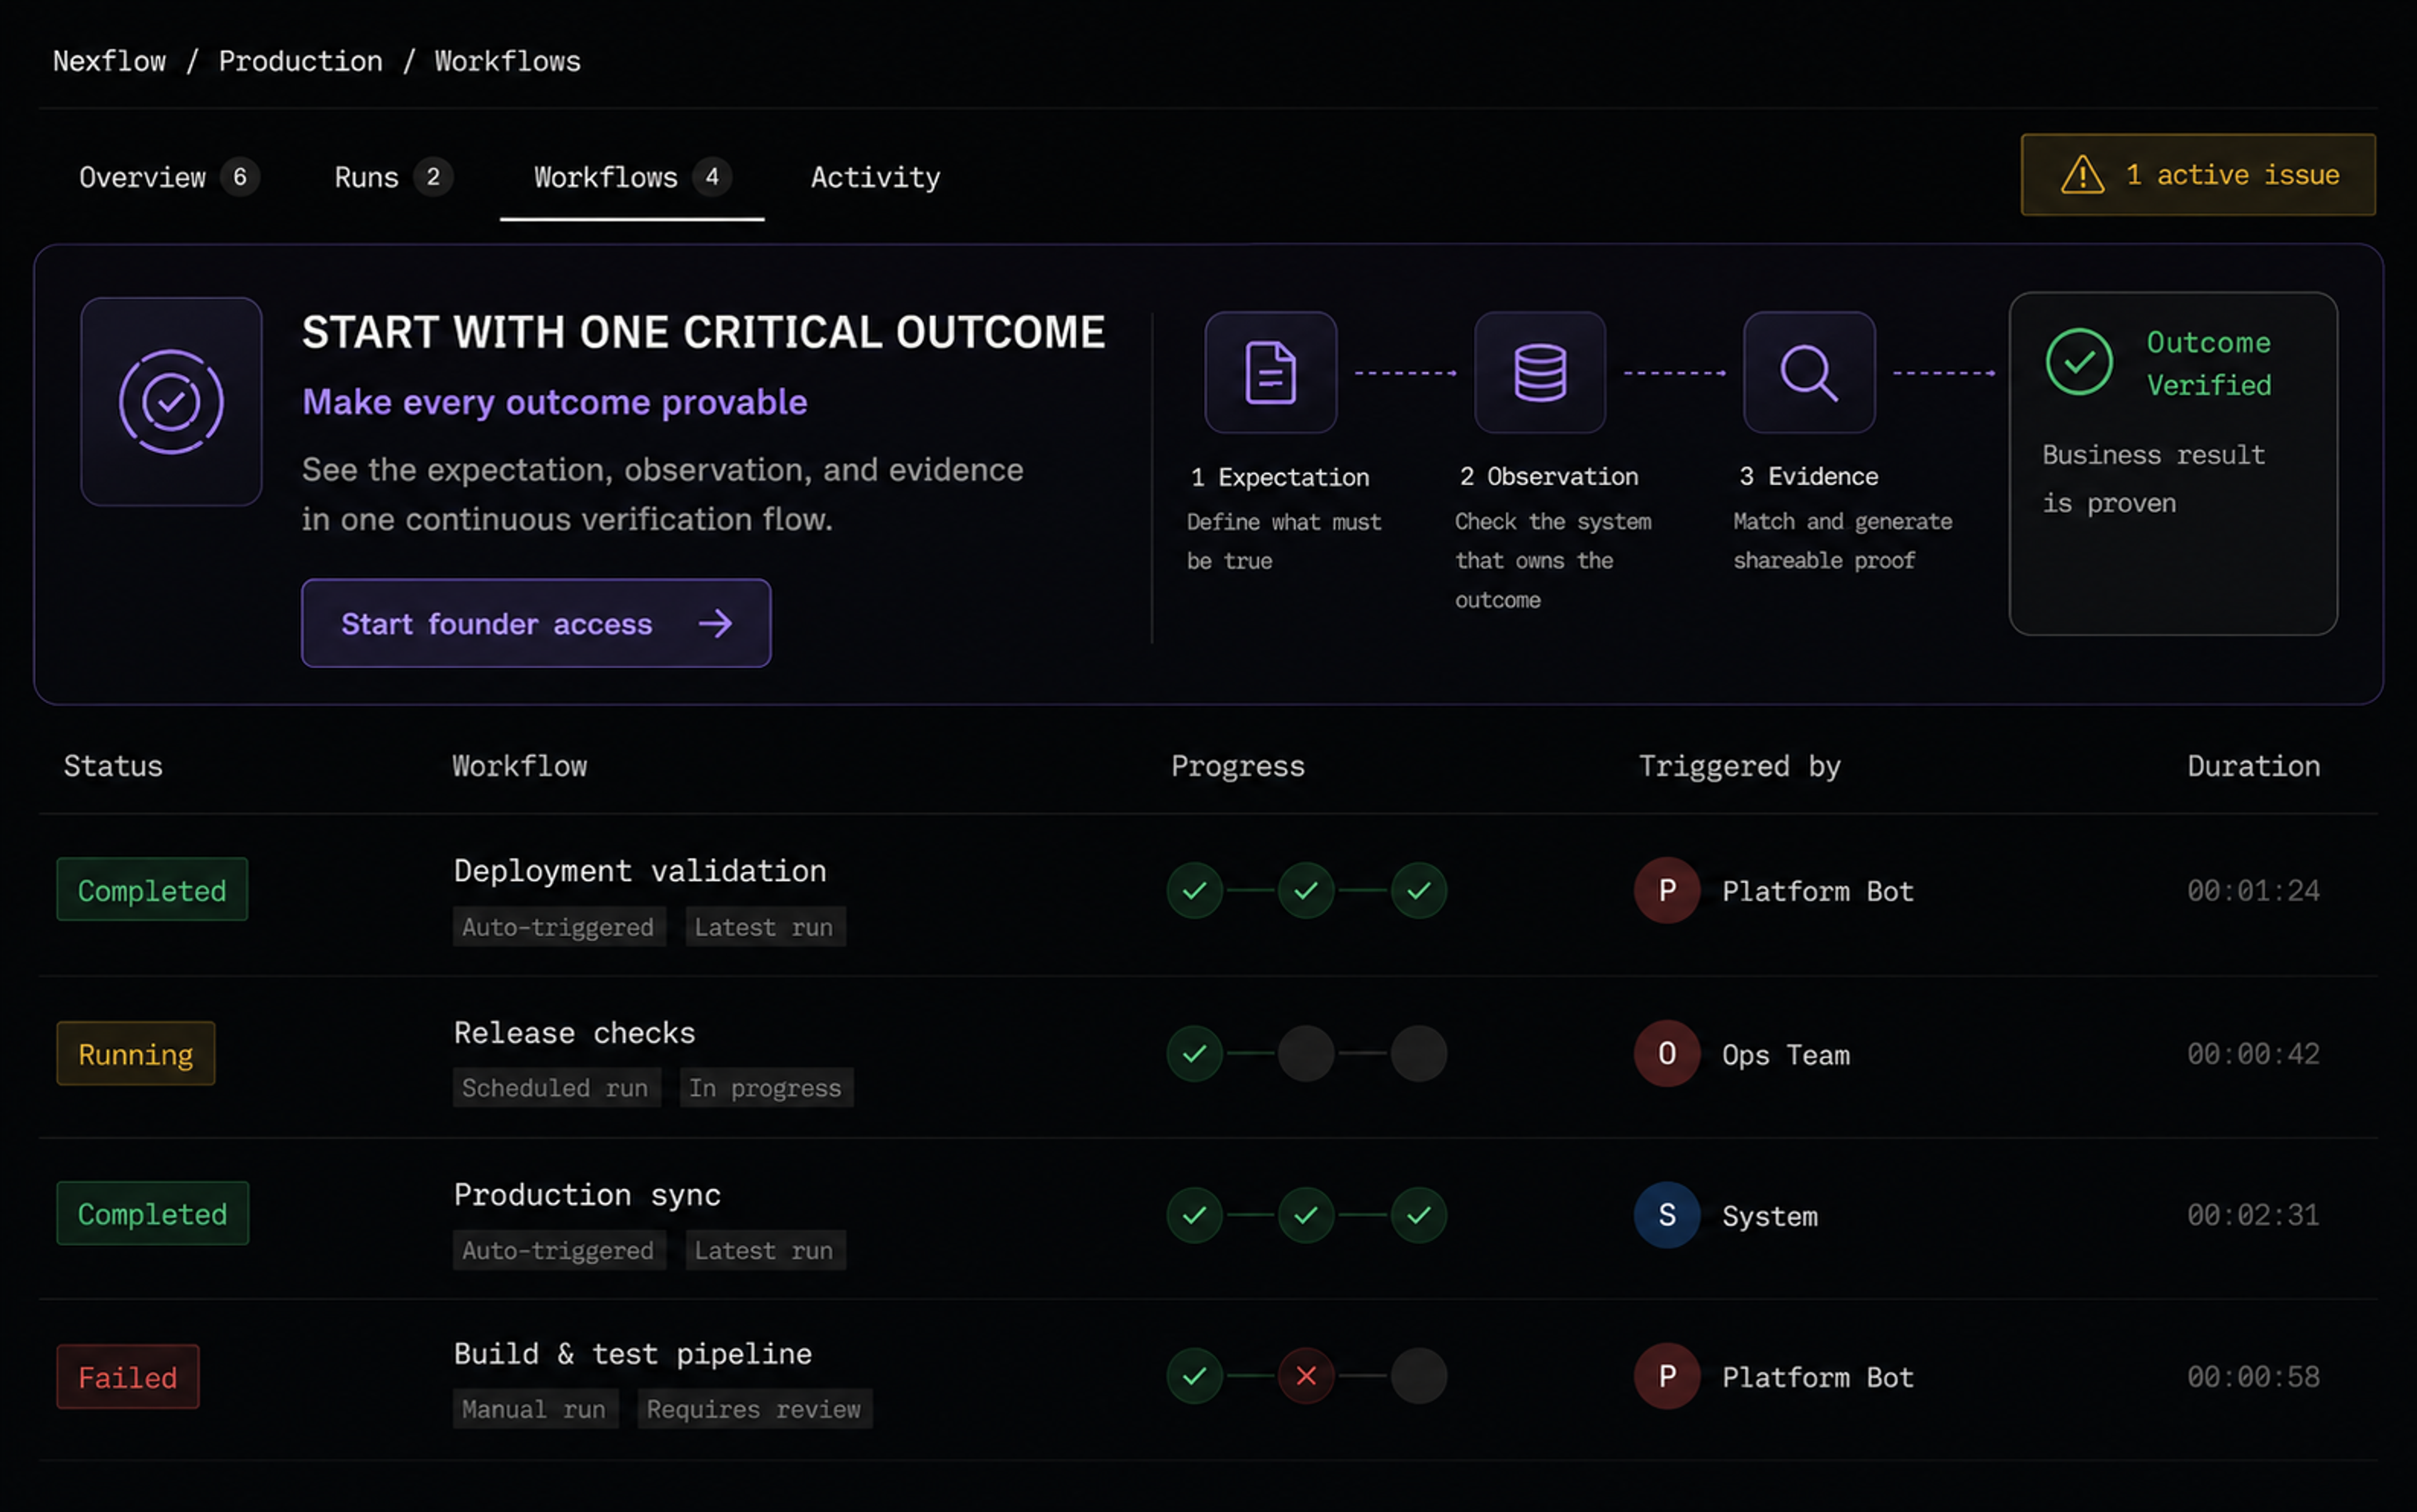Click pending third step of Release checks
This screenshot has height=1512, width=2417.
[x=1419, y=1053]
